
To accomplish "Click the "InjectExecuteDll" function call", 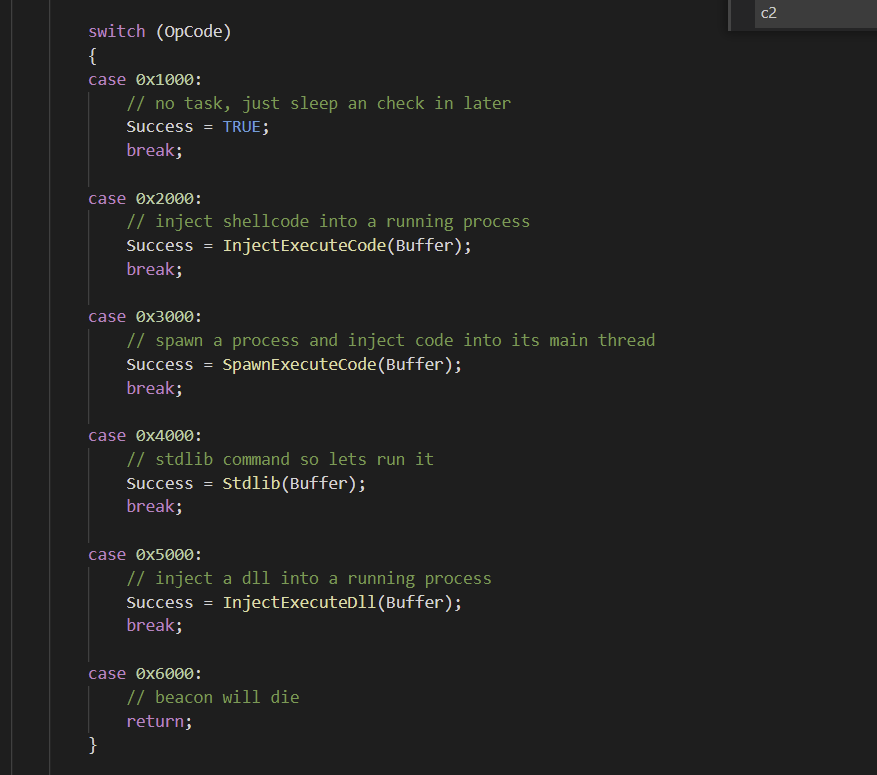I will click(300, 602).
